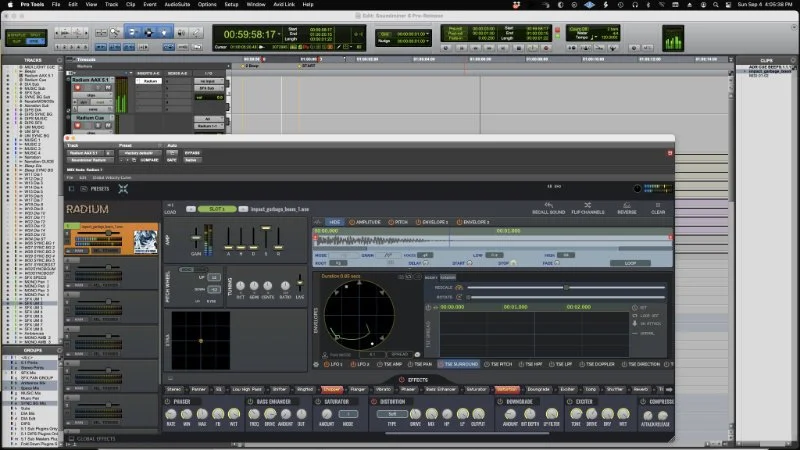Click the sample thumbnail in slot one
The image size is (800, 450).
pos(145,242)
